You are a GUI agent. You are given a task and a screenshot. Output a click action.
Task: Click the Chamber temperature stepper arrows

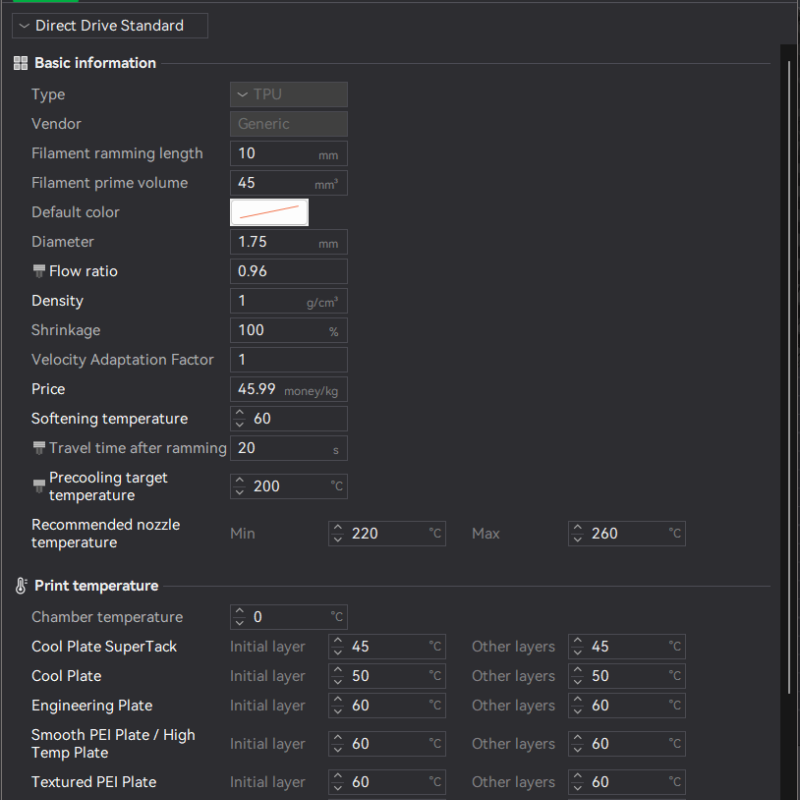(239, 617)
